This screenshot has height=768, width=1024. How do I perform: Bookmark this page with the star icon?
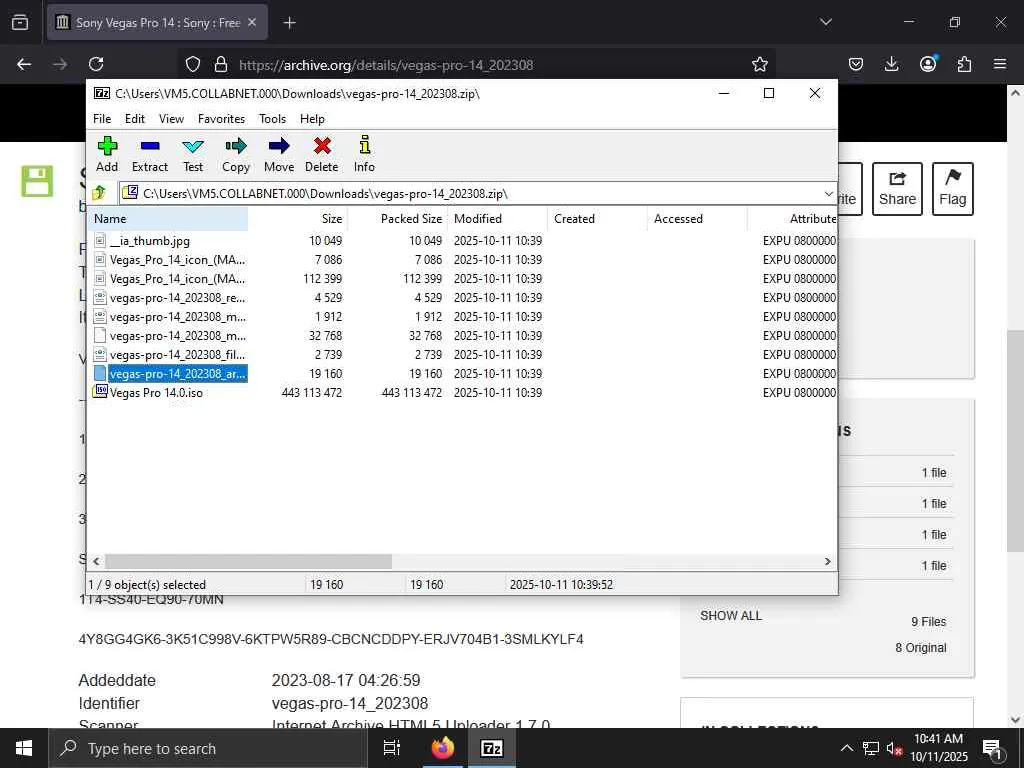pyautogui.click(x=760, y=64)
